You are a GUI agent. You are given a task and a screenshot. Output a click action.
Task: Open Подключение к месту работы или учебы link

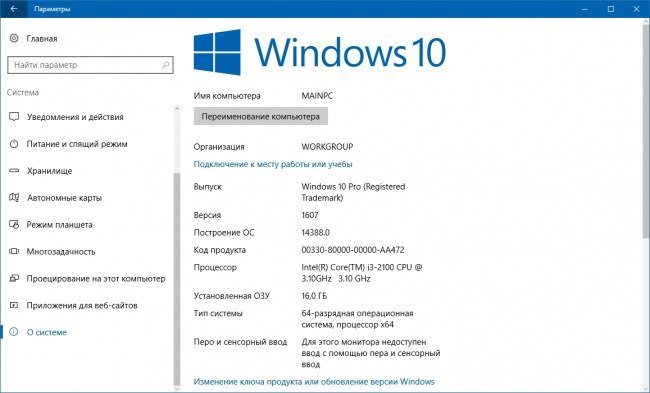(x=273, y=164)
